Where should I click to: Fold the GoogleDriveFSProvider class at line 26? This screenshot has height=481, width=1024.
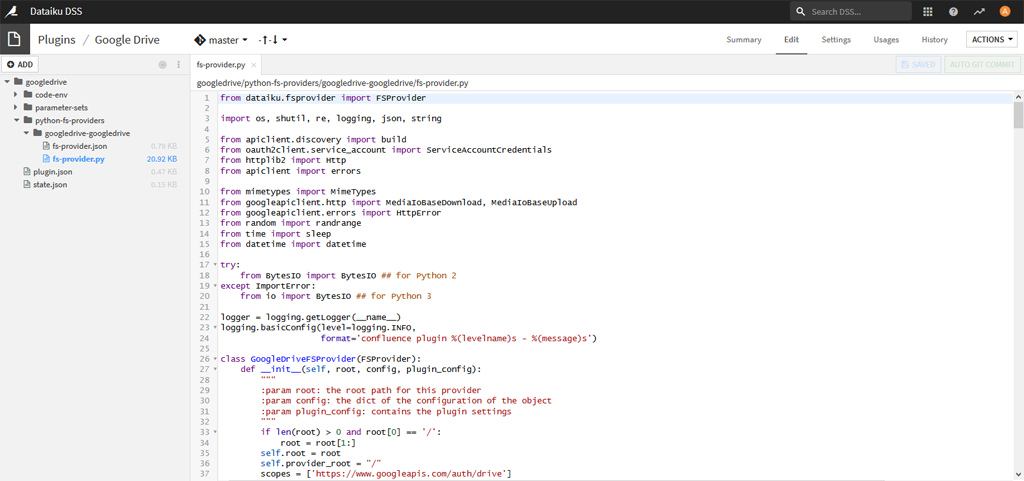(215, 359)
